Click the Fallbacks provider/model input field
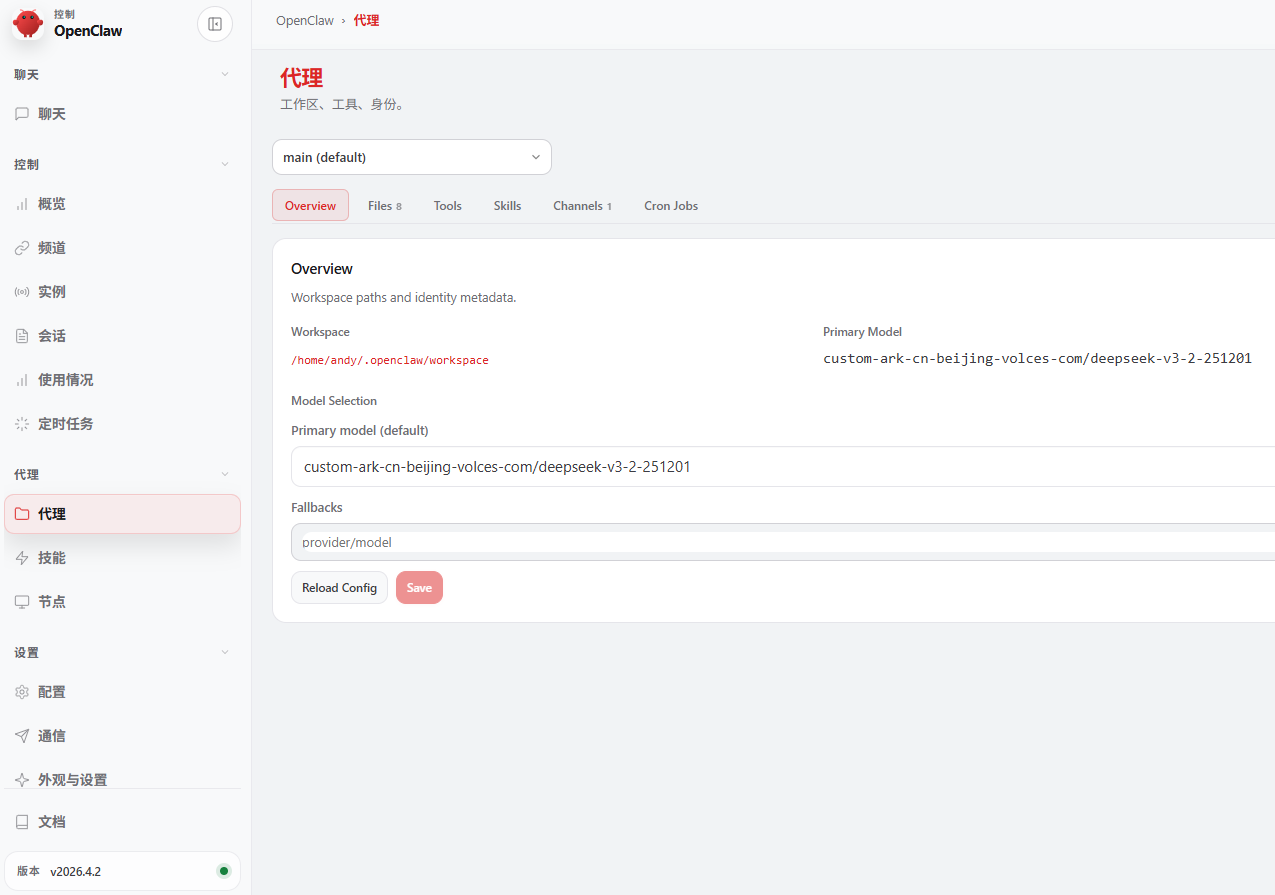The image size is (1275, 895). coord(780,542)
